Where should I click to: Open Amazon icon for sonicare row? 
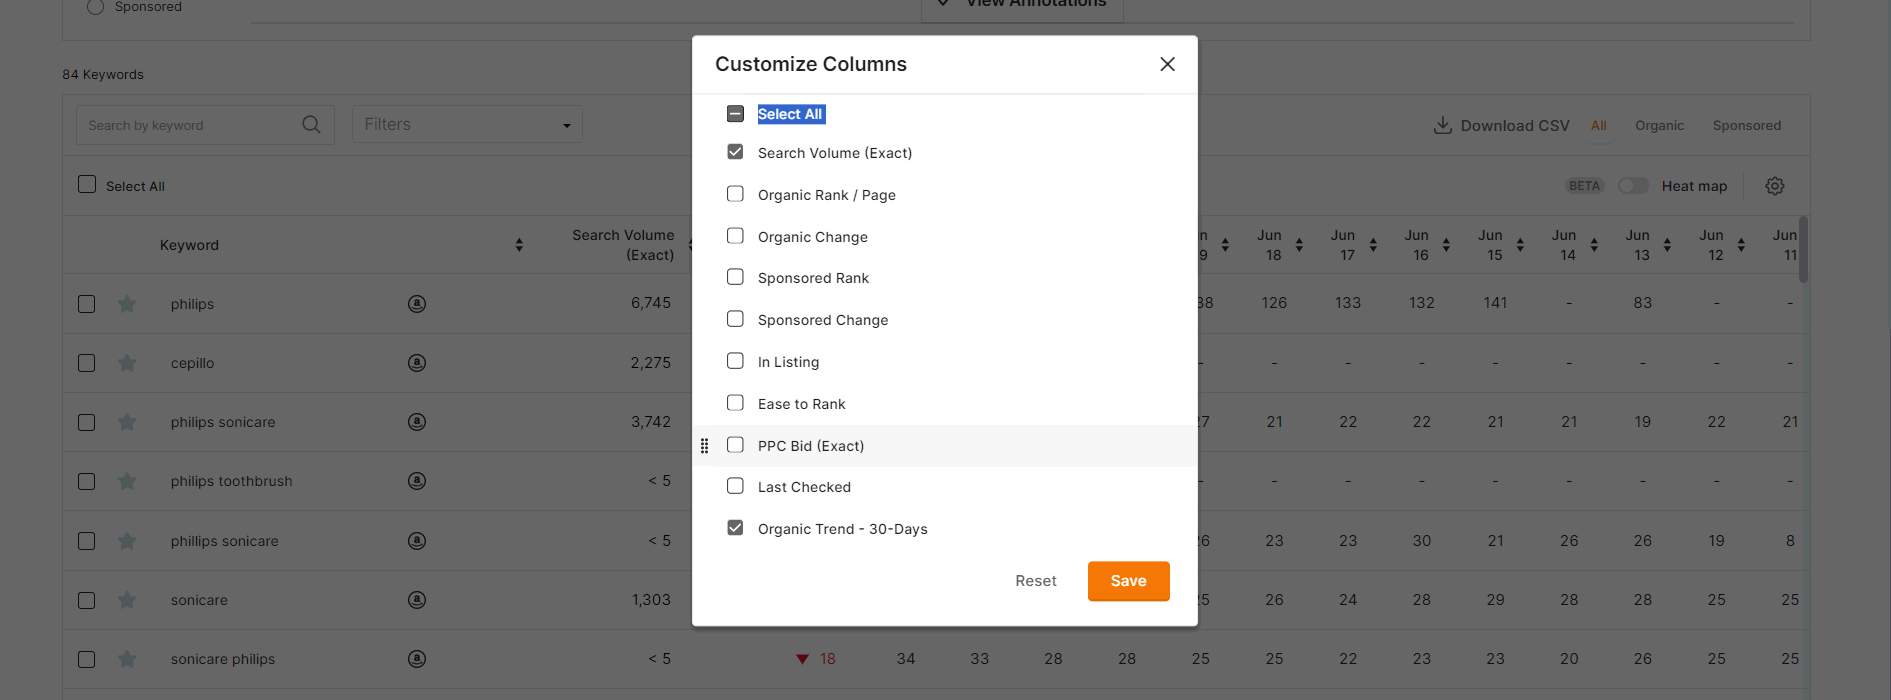[x=417, y=600]
